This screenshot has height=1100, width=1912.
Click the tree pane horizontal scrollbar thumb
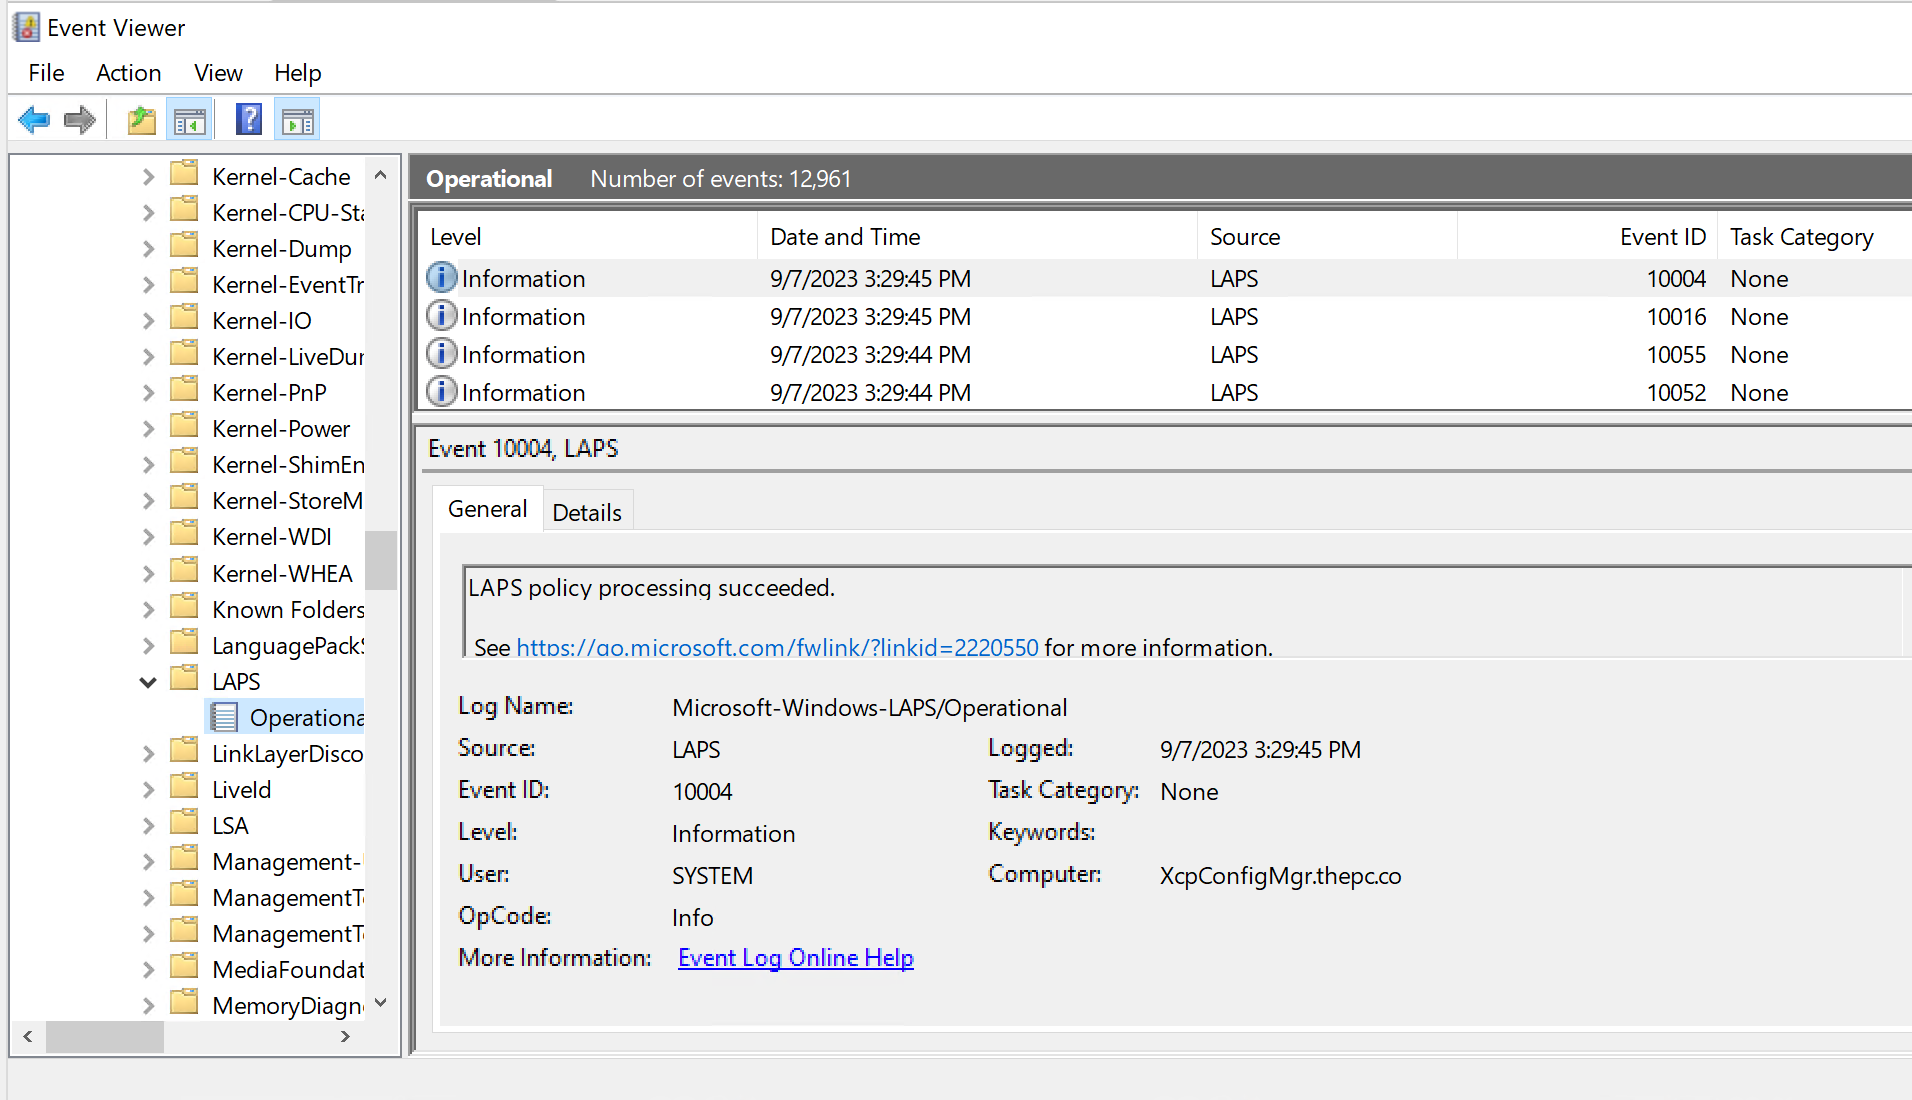[105, 1037]
